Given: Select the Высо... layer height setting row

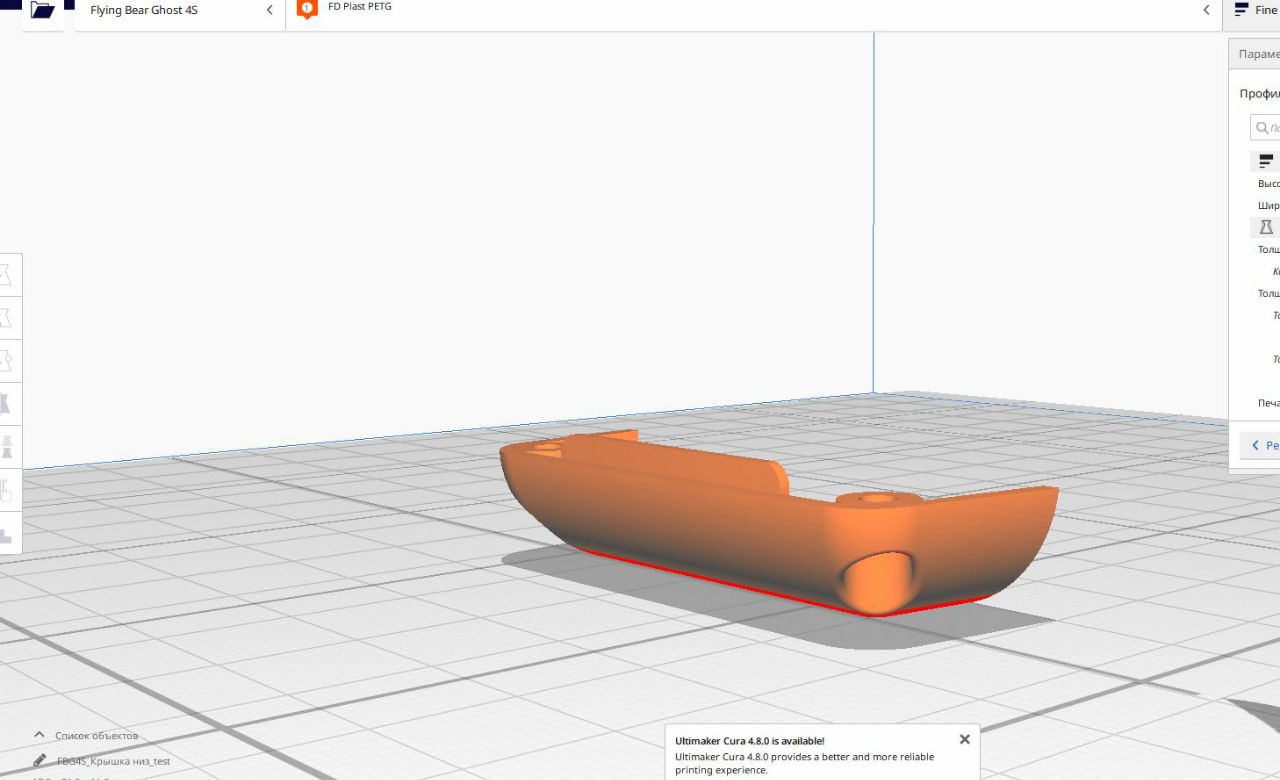Looking at the screenshot, I should [1268, 184].
